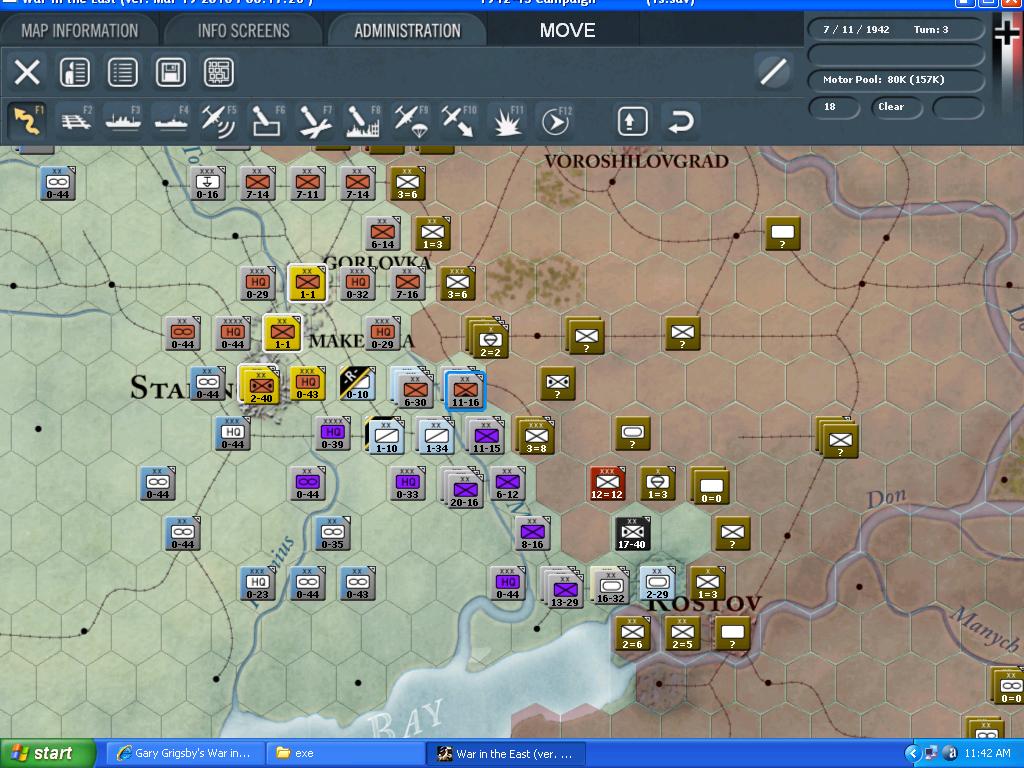Click the F12 end turn icon
The width and height of the screenshot is (1024, 768).
pos(556,121)
